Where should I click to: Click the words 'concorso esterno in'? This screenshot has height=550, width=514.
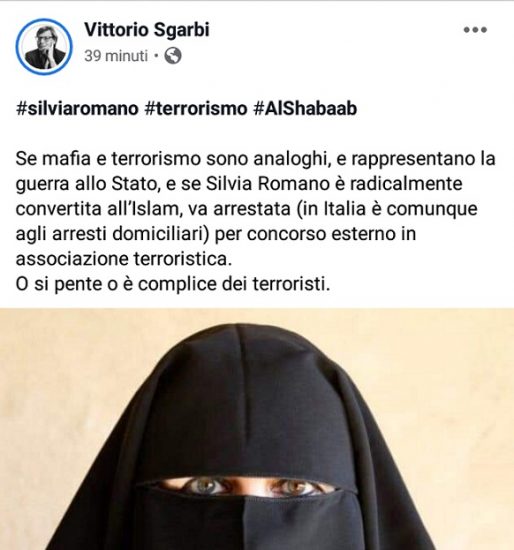pos(331,234)
